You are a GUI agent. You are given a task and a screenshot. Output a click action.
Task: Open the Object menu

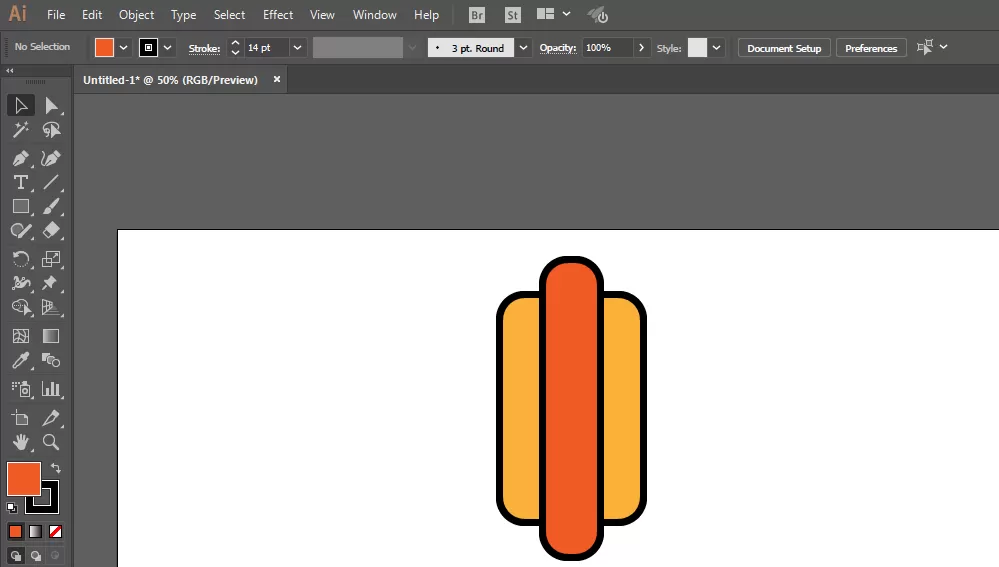[136, 15]
